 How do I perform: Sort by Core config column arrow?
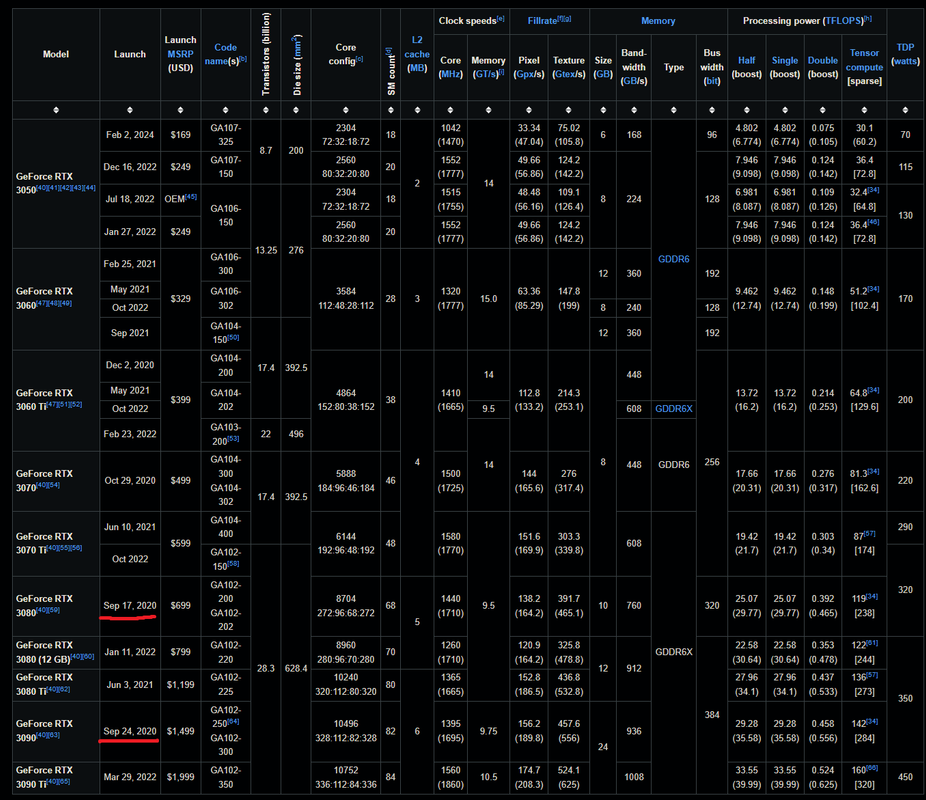click(346, 110)
